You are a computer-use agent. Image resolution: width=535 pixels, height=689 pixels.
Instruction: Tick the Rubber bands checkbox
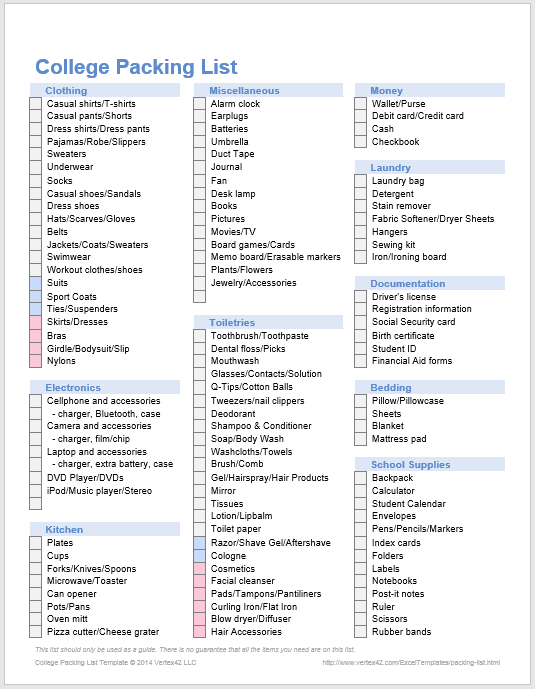361,632
